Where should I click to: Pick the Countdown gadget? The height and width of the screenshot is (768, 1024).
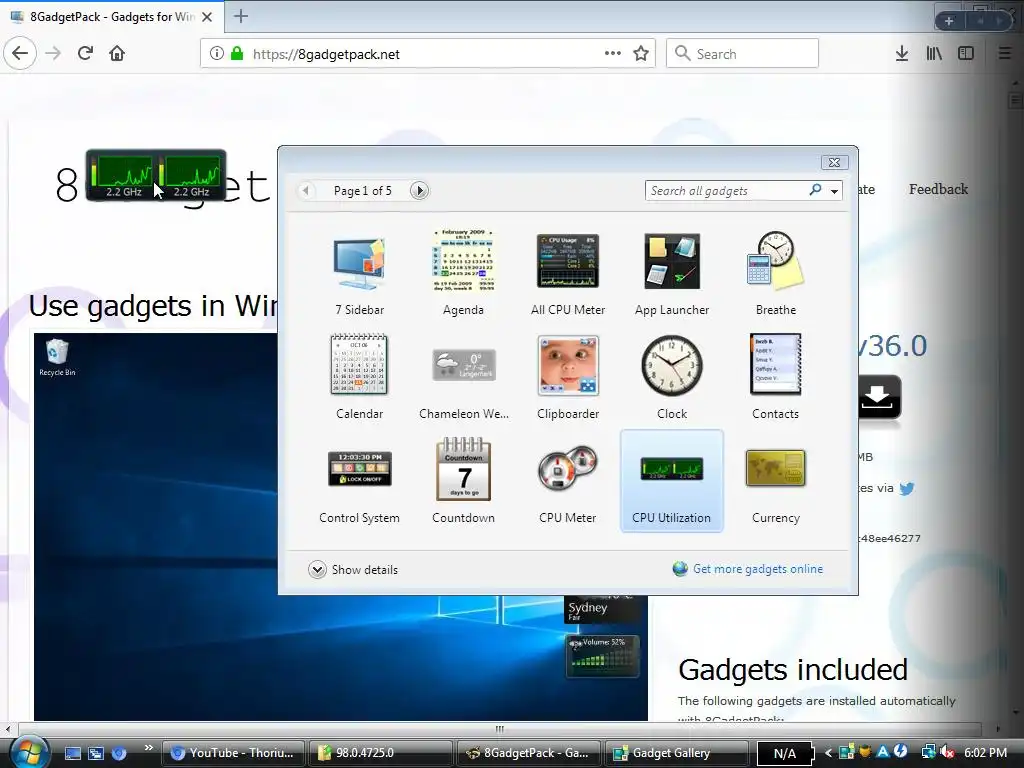pos(463,469)
